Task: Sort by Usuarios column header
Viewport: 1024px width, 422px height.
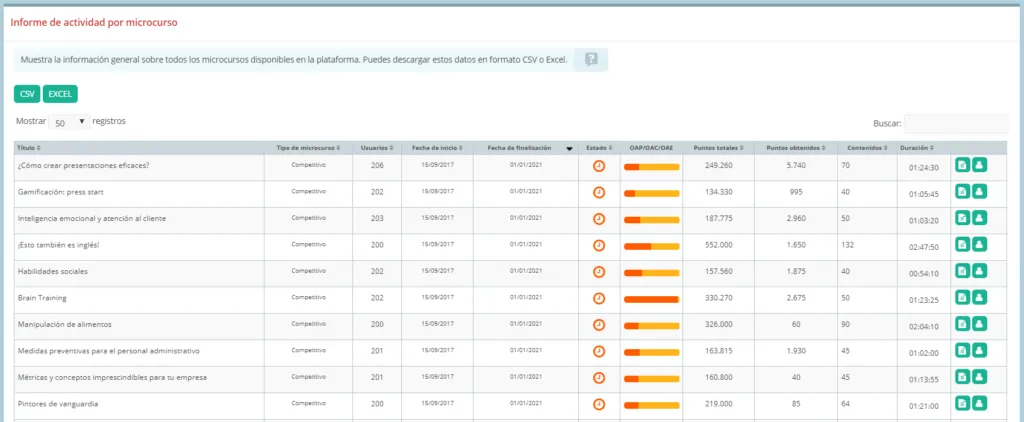Action: coord(377,148)
